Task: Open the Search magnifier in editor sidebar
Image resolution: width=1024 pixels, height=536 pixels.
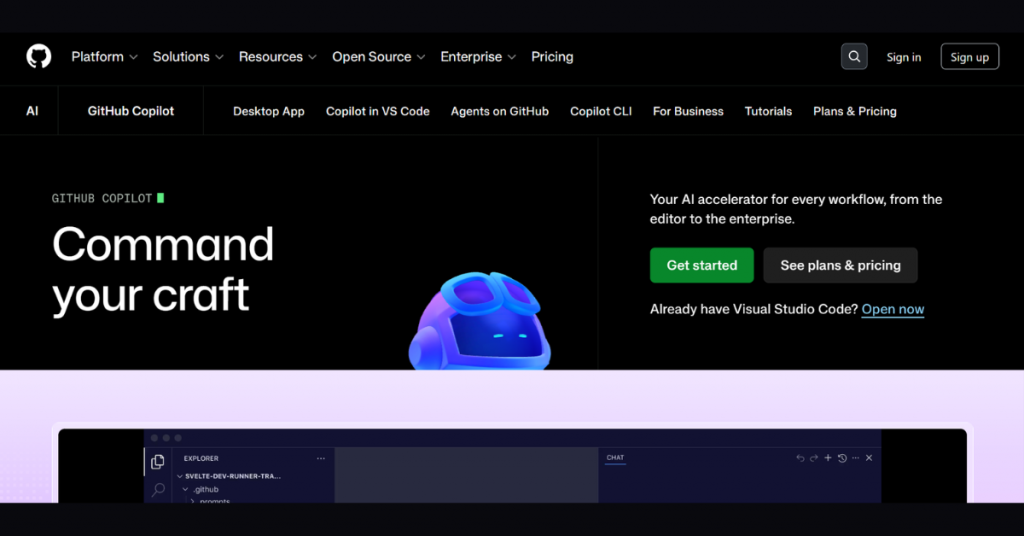Action: [x=158, y=490]
